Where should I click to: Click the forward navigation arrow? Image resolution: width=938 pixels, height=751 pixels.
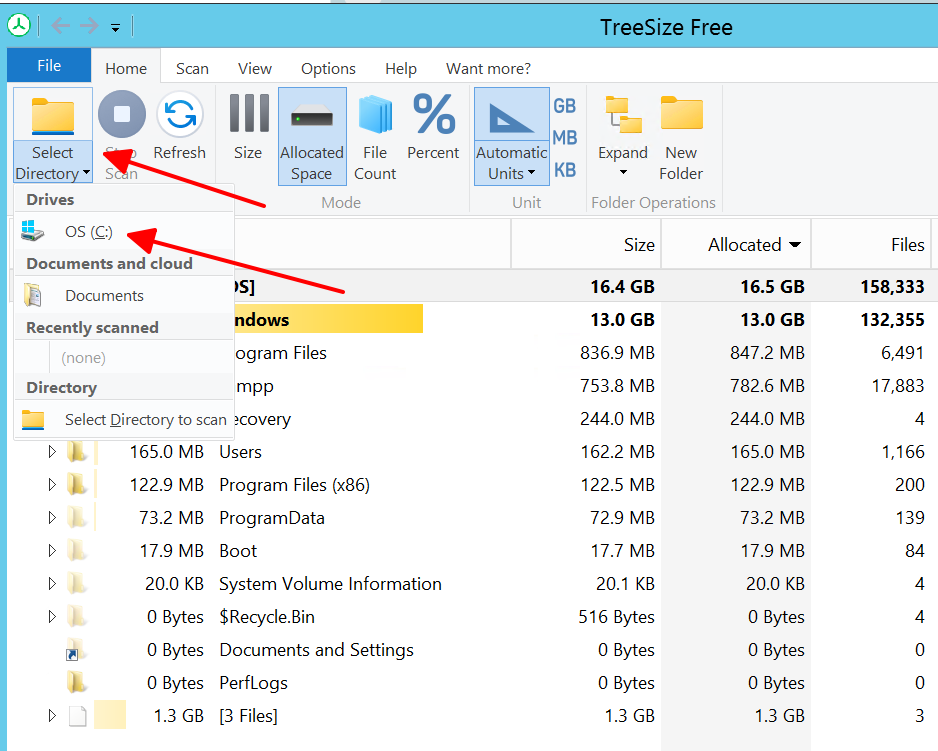(x=89, y=26)
